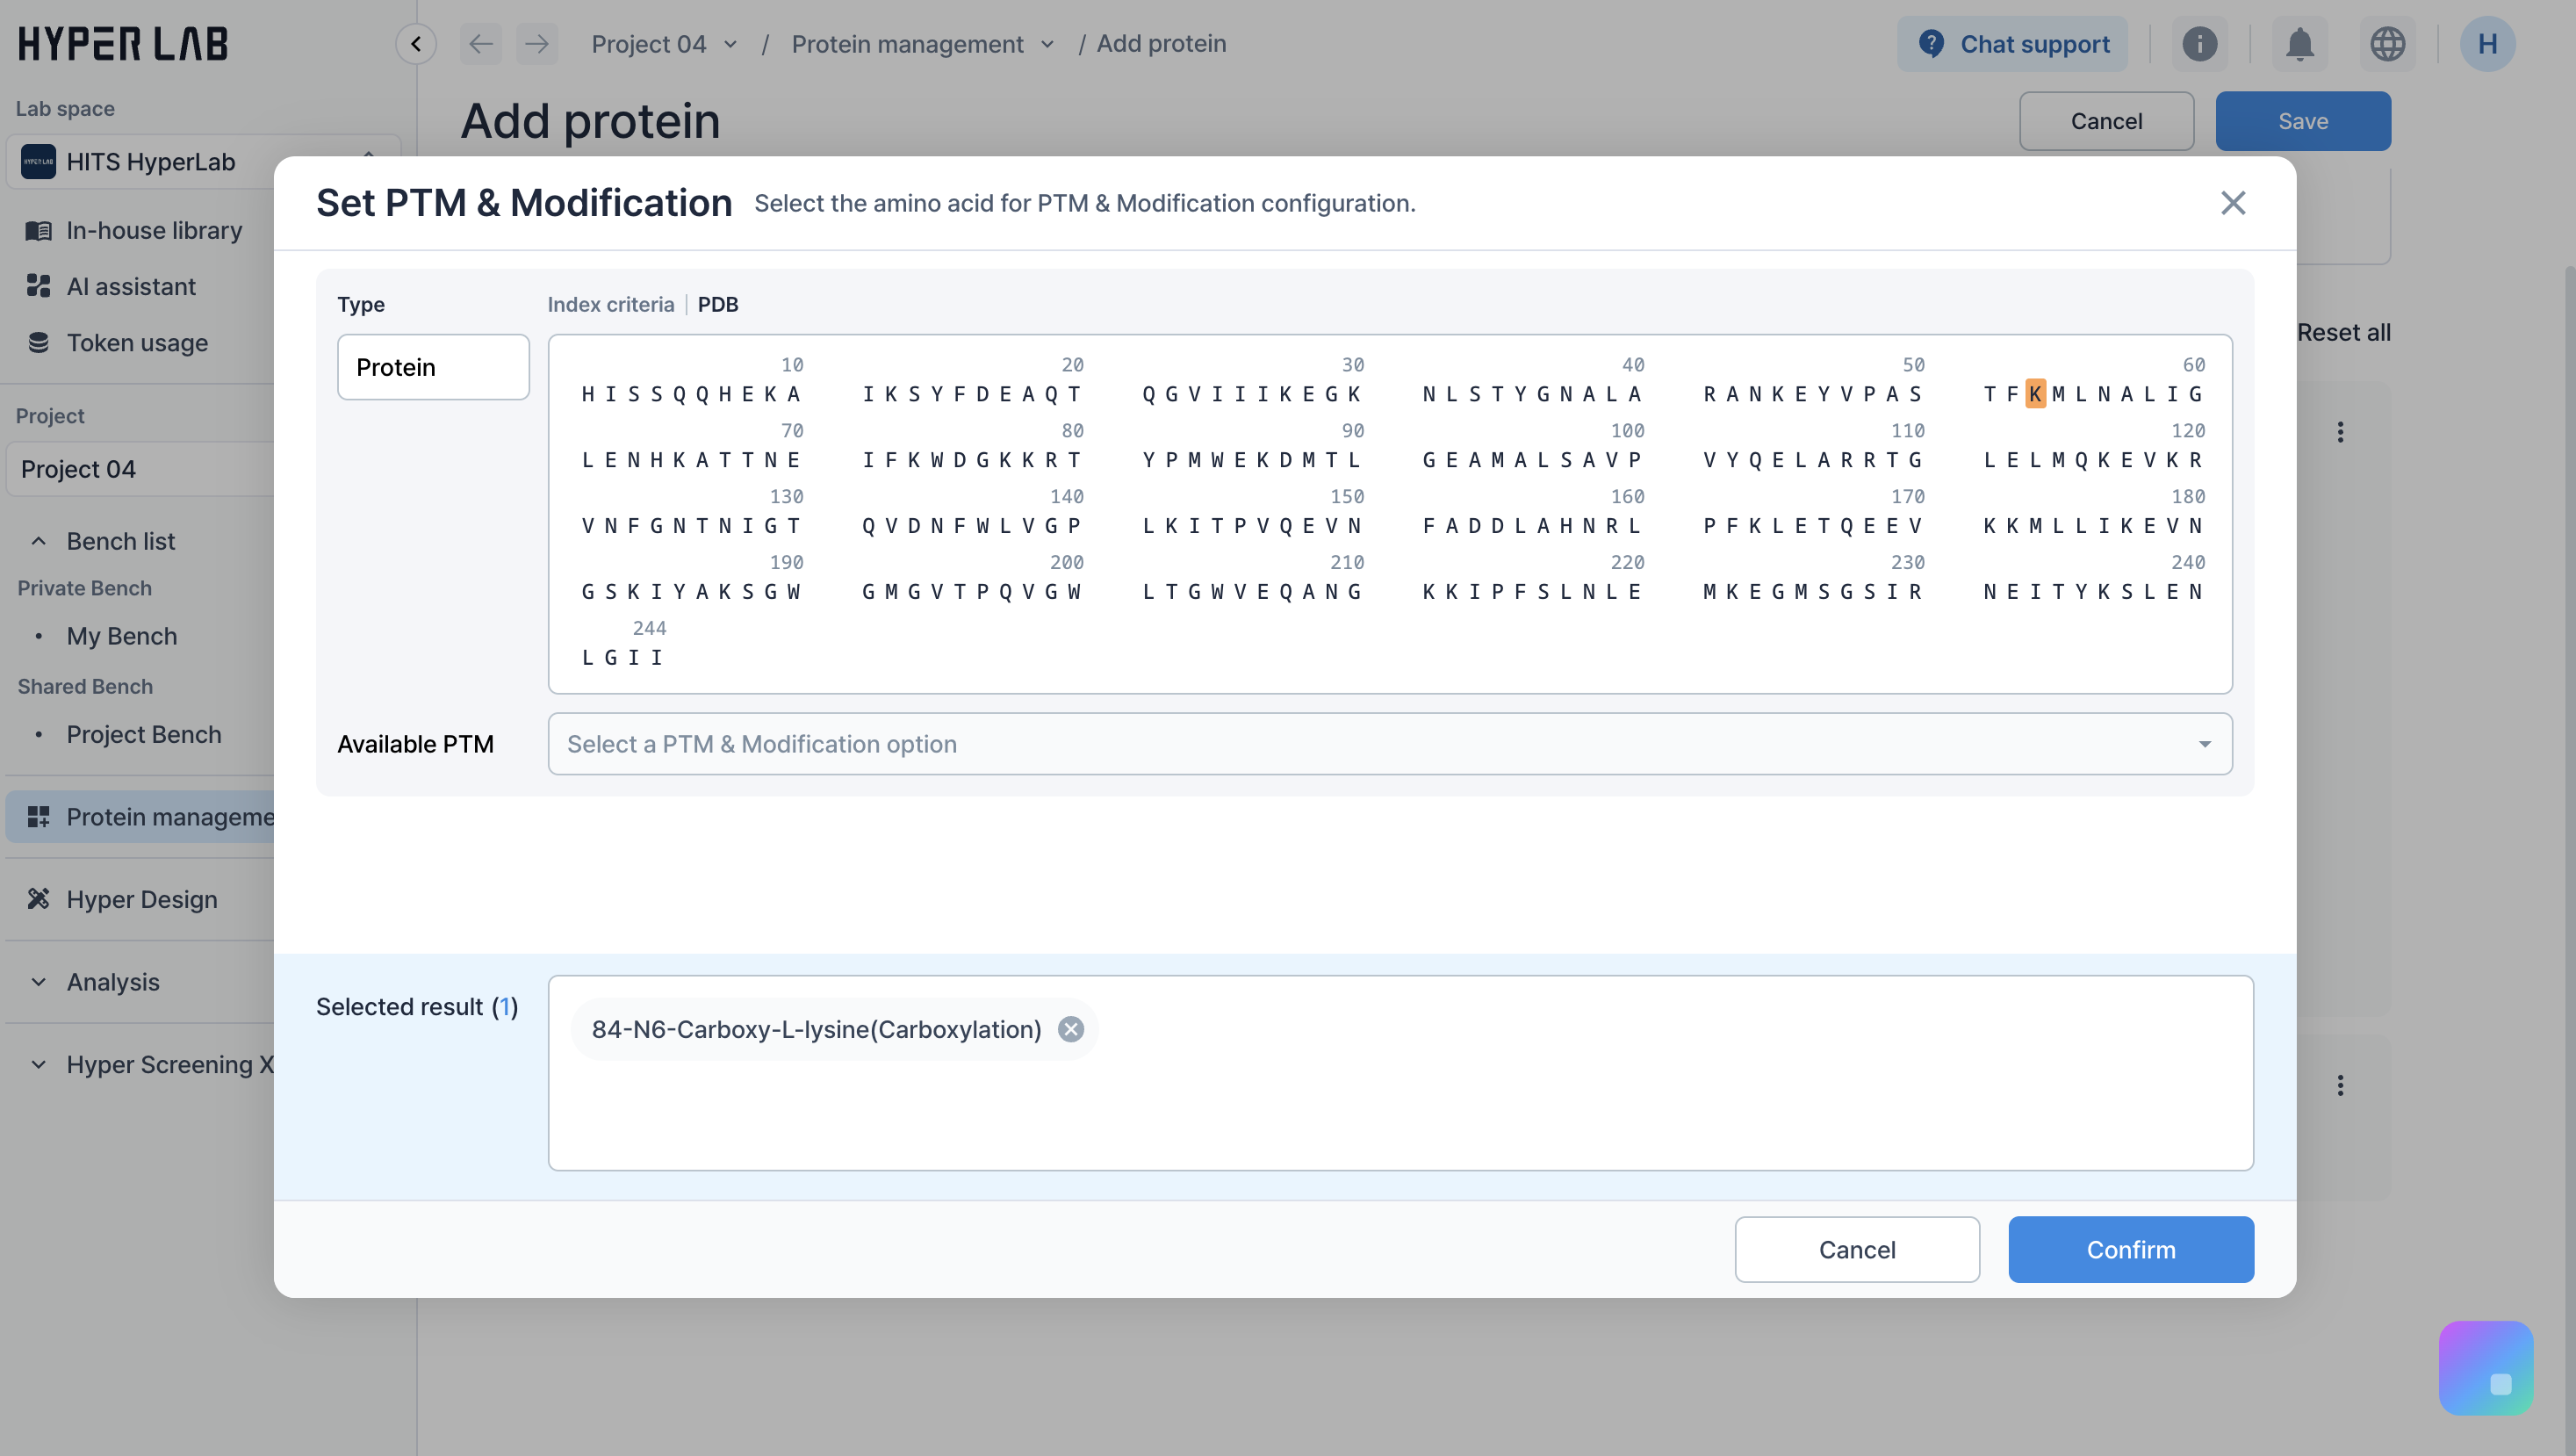Open AI assistant in sidebar

point(131,286)
